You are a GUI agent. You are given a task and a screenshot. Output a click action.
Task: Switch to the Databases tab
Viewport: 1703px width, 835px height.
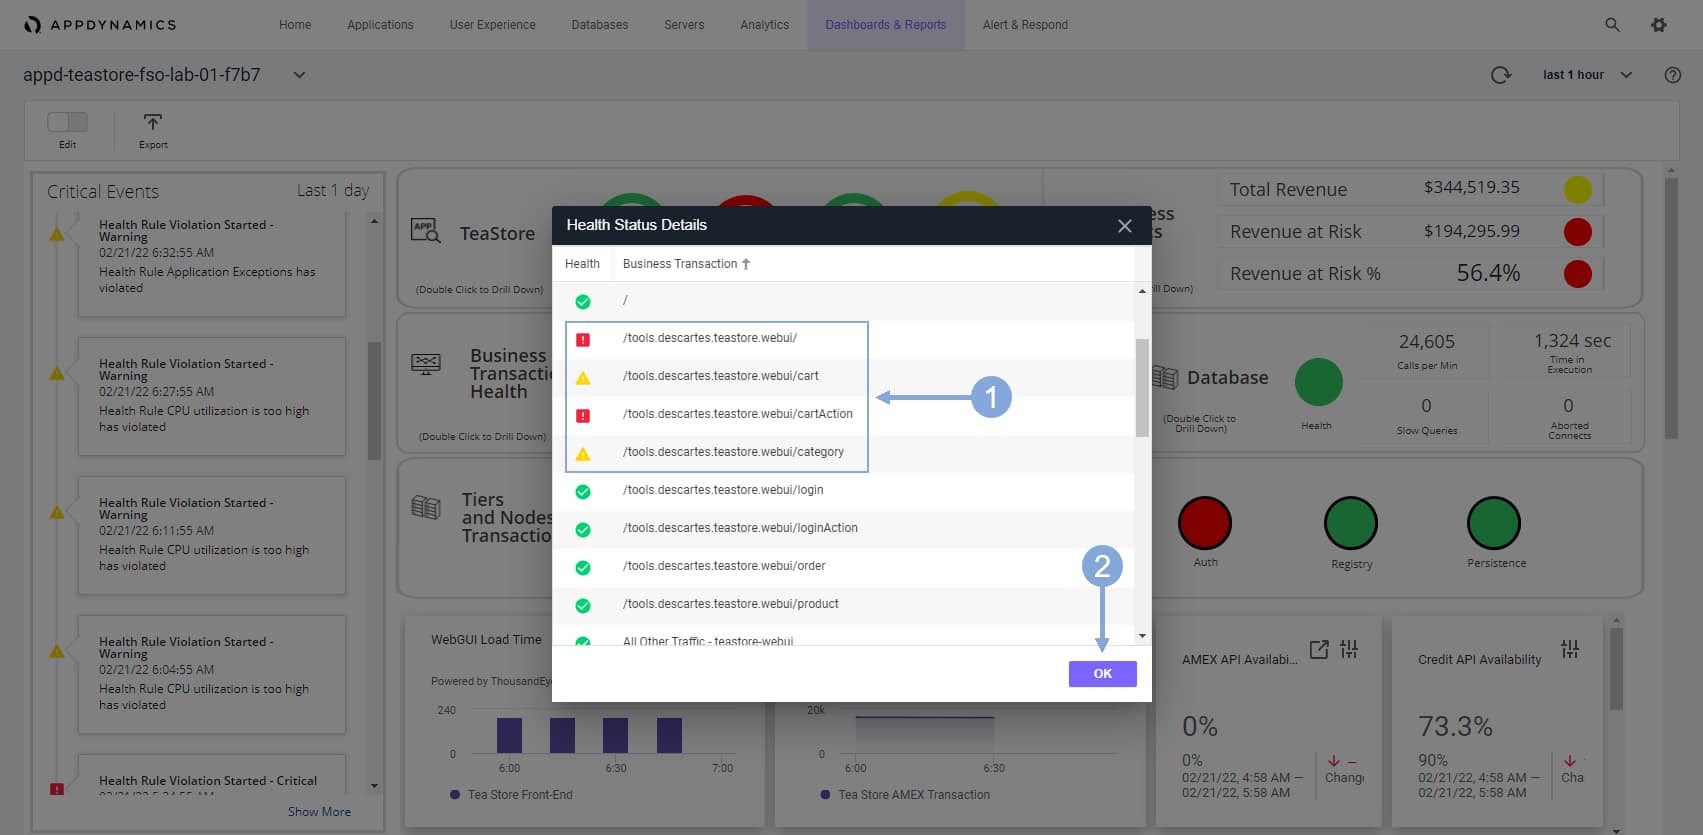pos(600,25)
